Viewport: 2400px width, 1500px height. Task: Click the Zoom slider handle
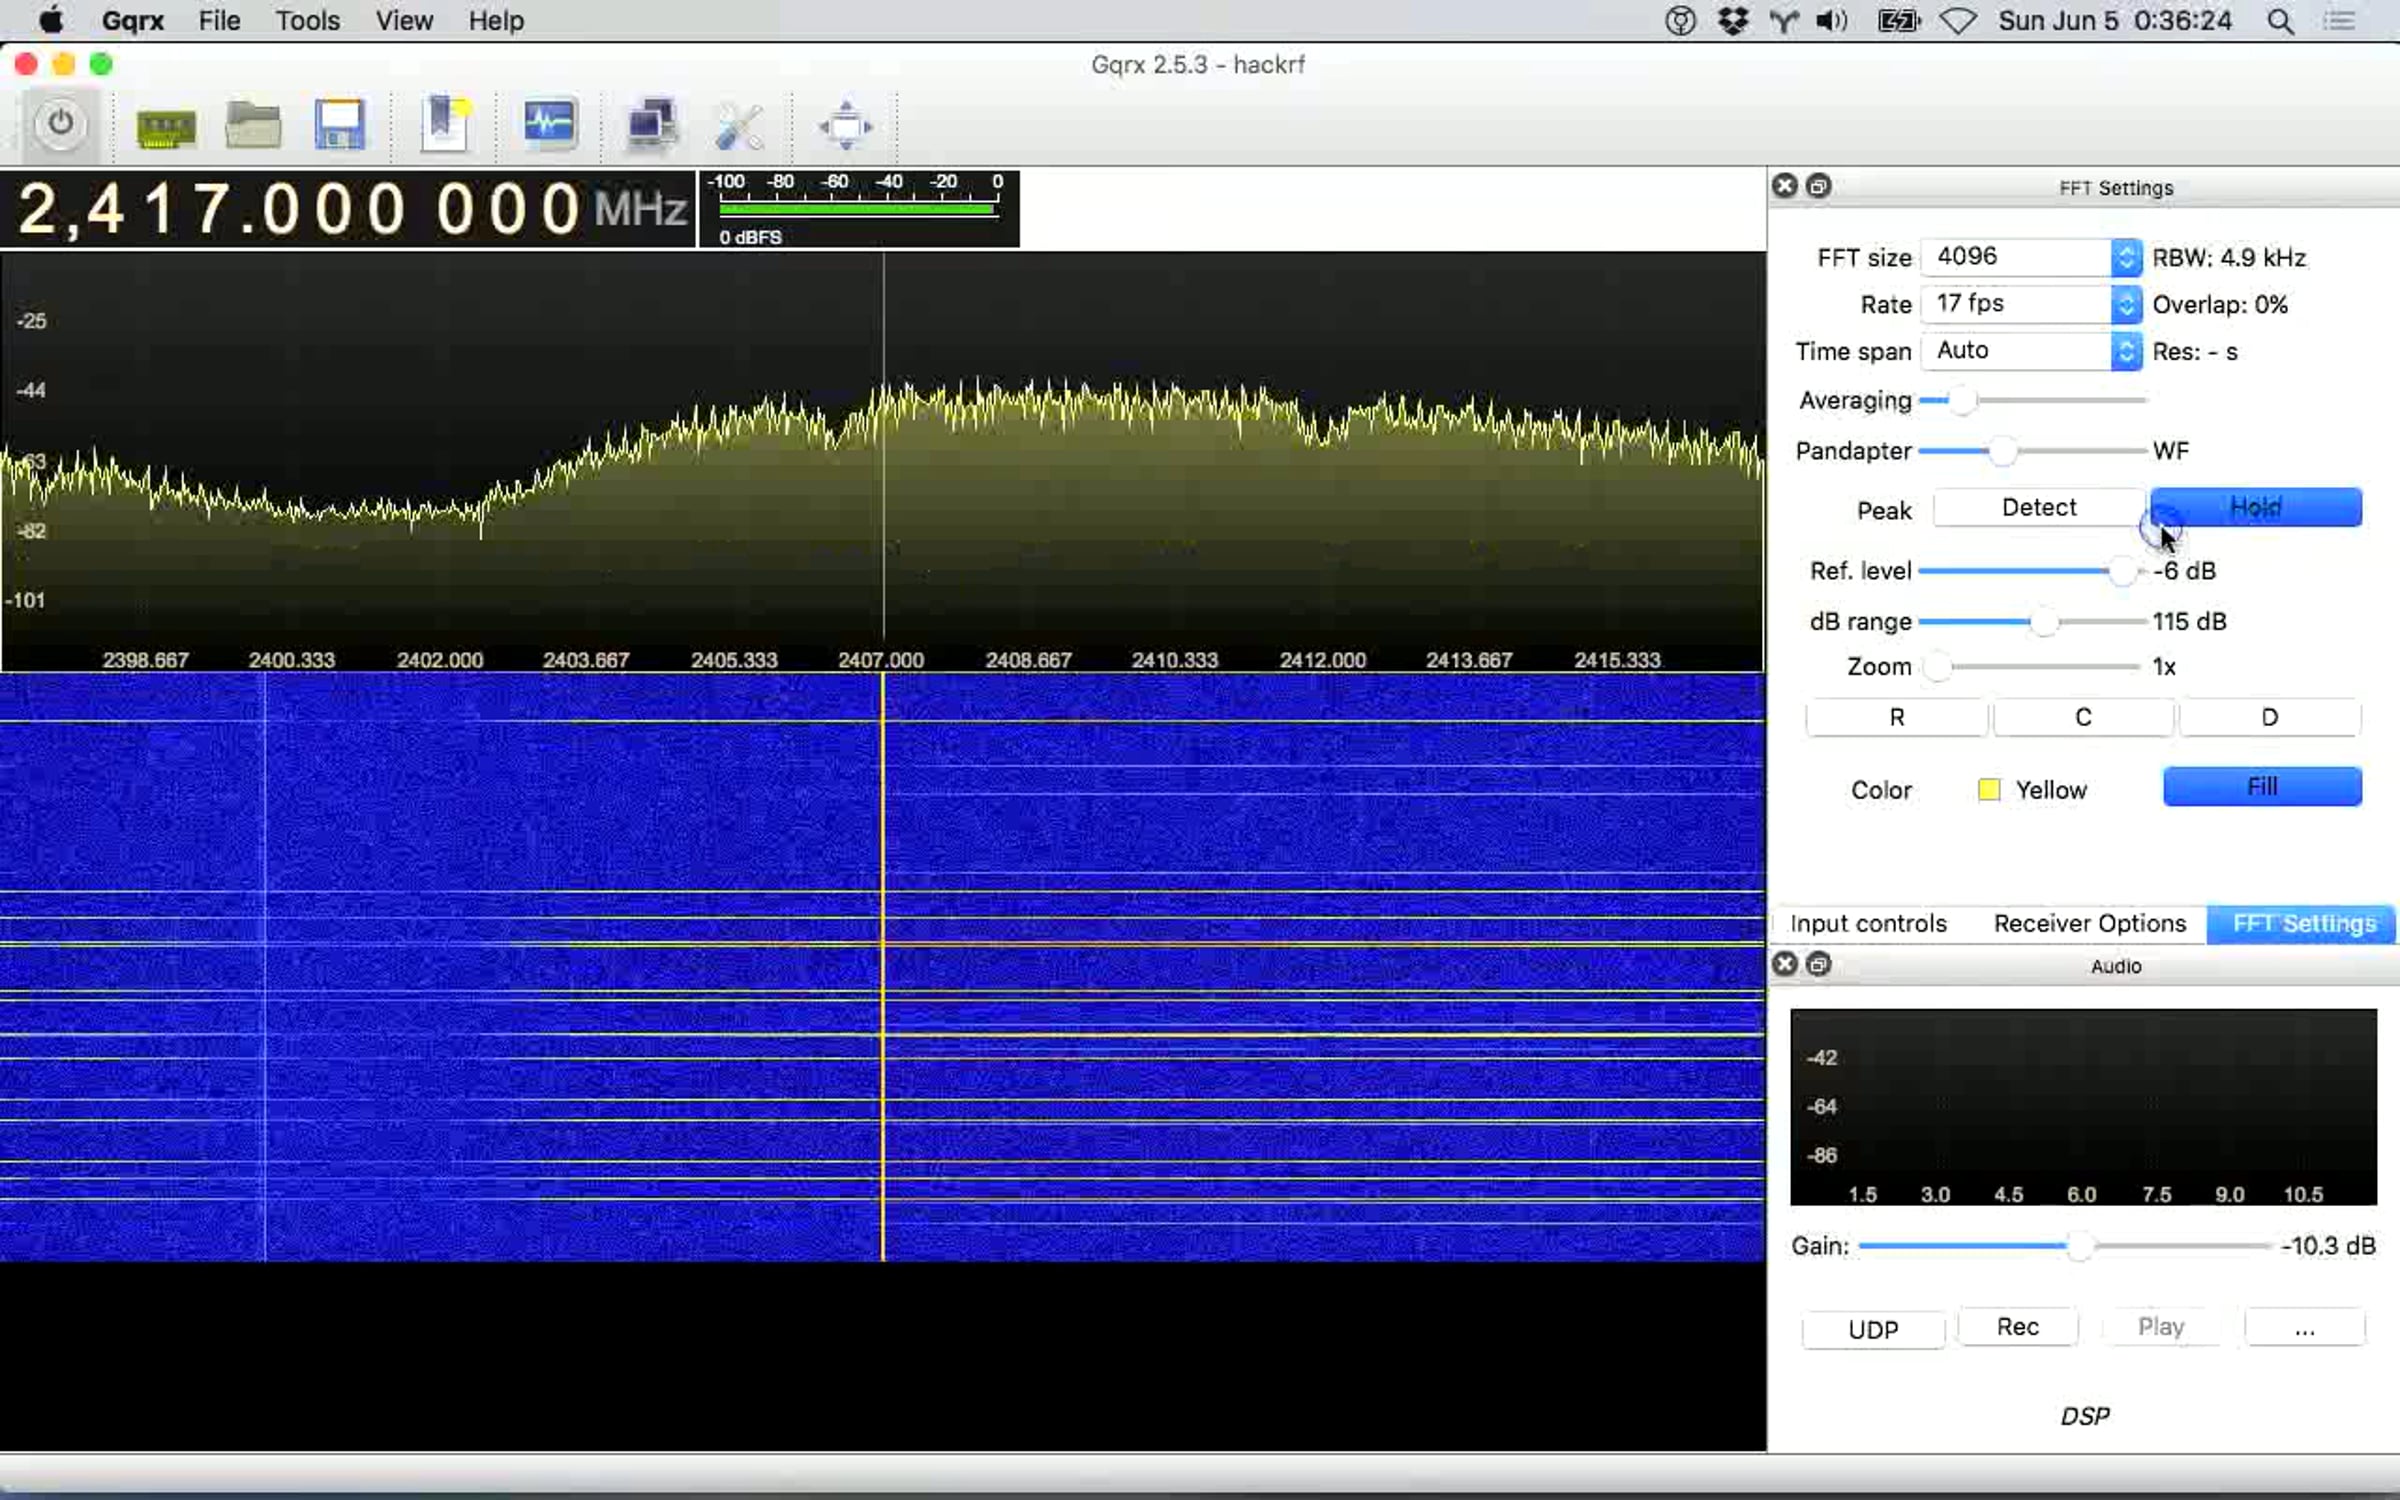(1937, 667)
